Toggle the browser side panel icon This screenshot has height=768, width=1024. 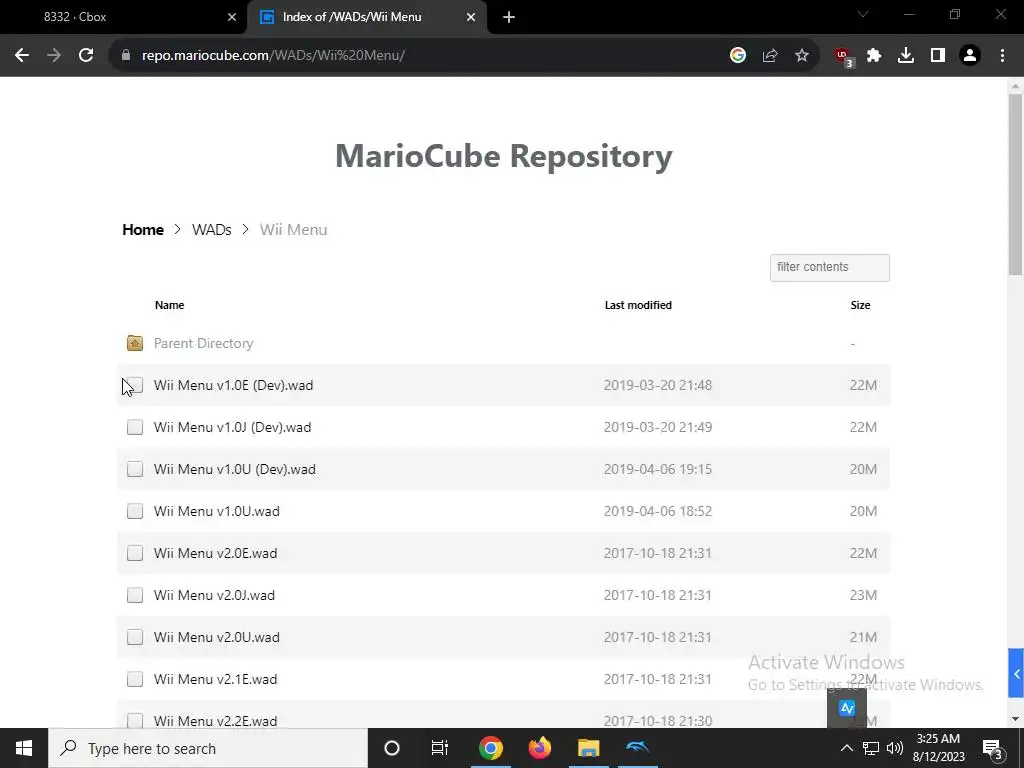click(938, 56)
